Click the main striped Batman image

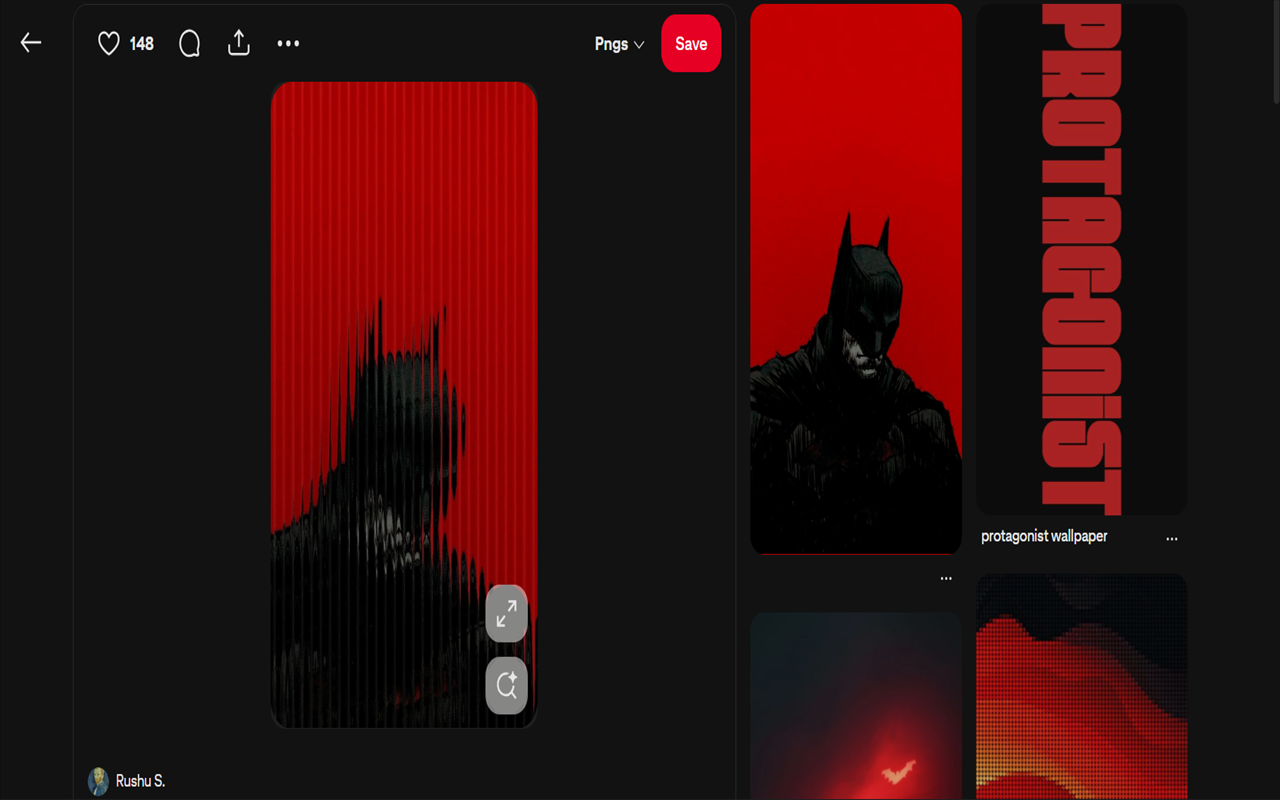tap(404, 405)
